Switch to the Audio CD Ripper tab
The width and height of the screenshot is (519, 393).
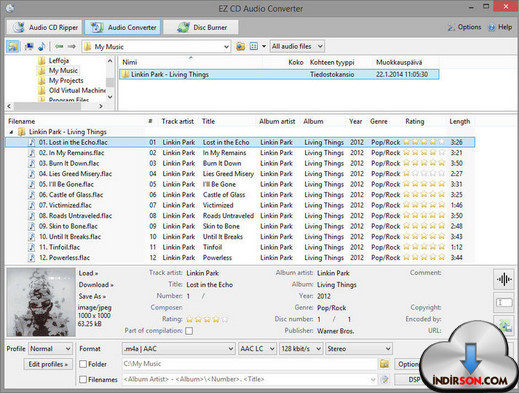coord(44,27)
